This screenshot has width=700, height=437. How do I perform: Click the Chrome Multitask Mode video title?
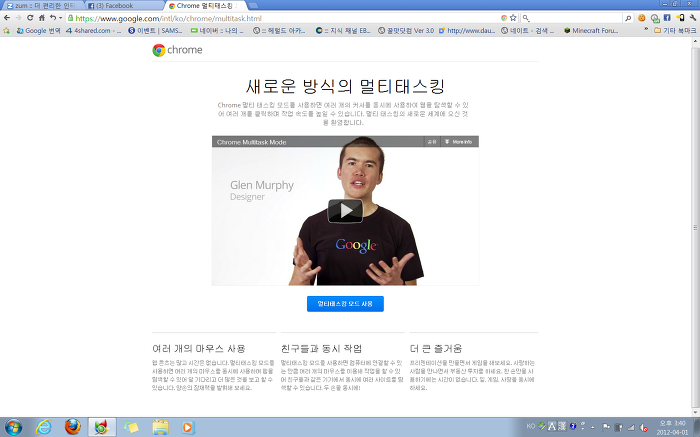(x=251, y=142)
